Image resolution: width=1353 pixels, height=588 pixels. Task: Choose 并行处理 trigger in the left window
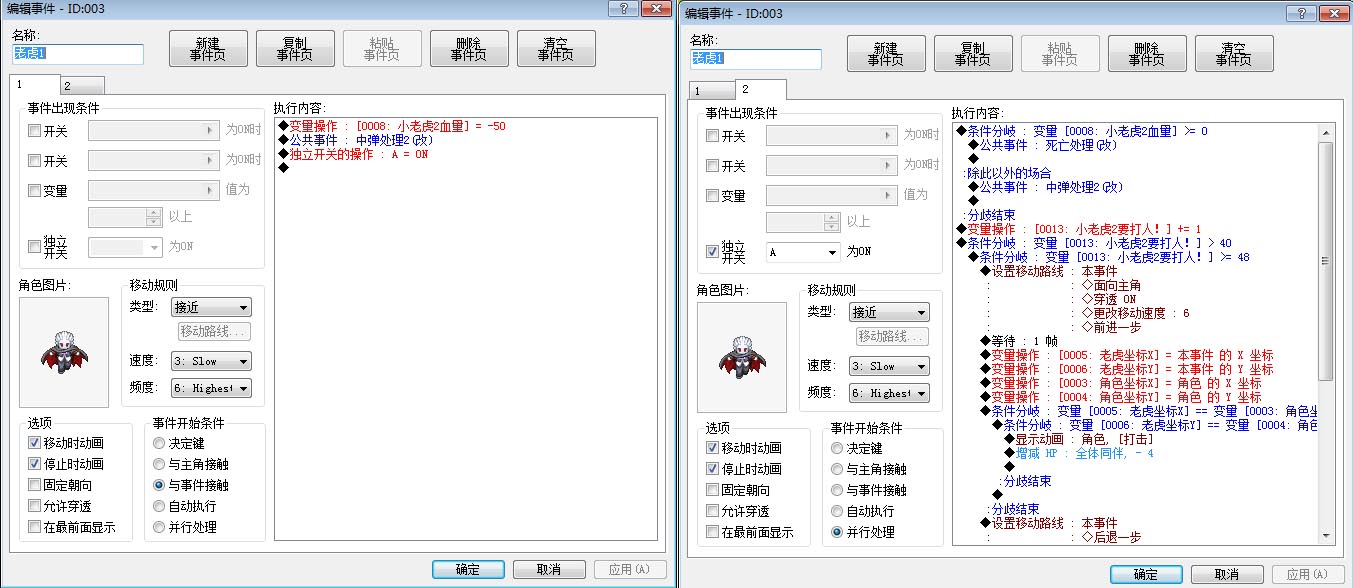pyautogui.click(x=159, y=527)
